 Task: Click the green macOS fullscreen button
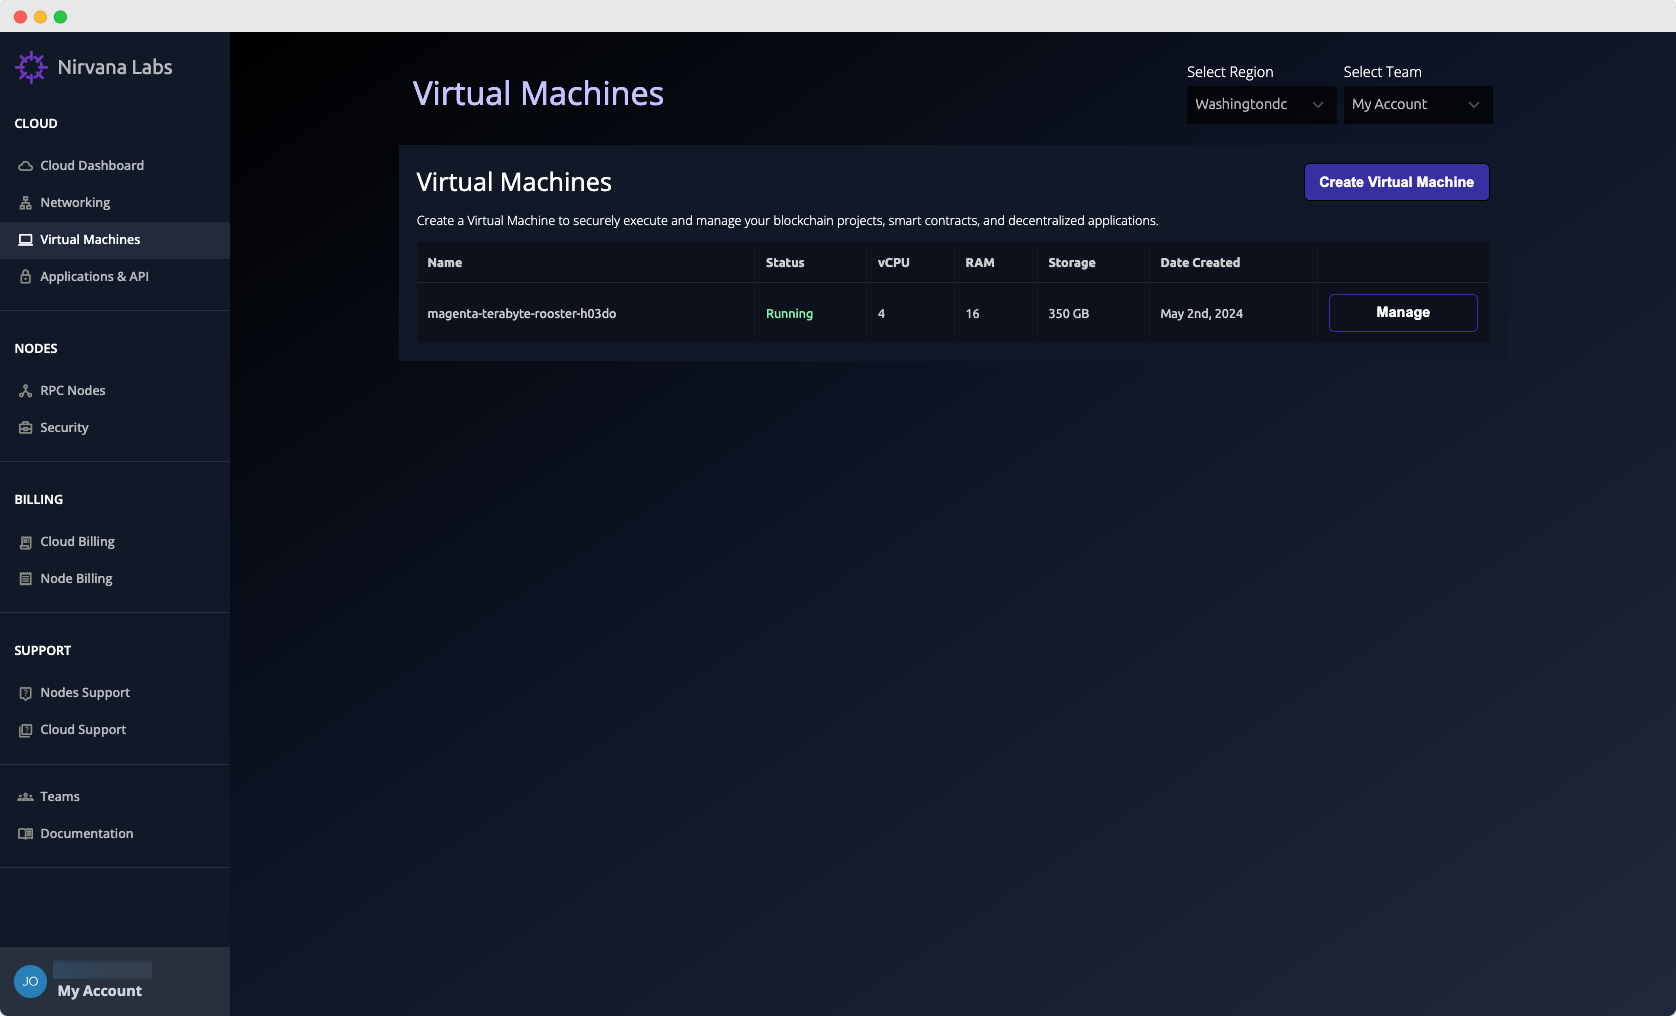60,17
